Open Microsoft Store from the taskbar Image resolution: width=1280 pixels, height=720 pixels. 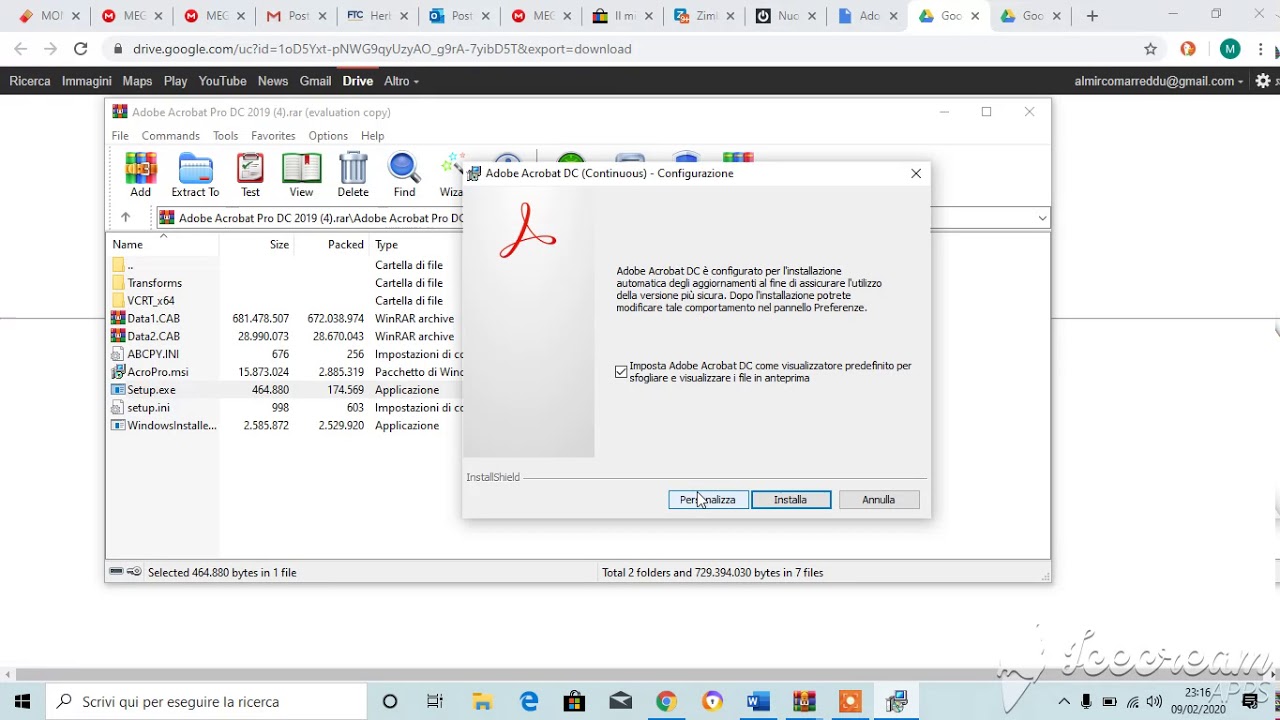[574, 701]
